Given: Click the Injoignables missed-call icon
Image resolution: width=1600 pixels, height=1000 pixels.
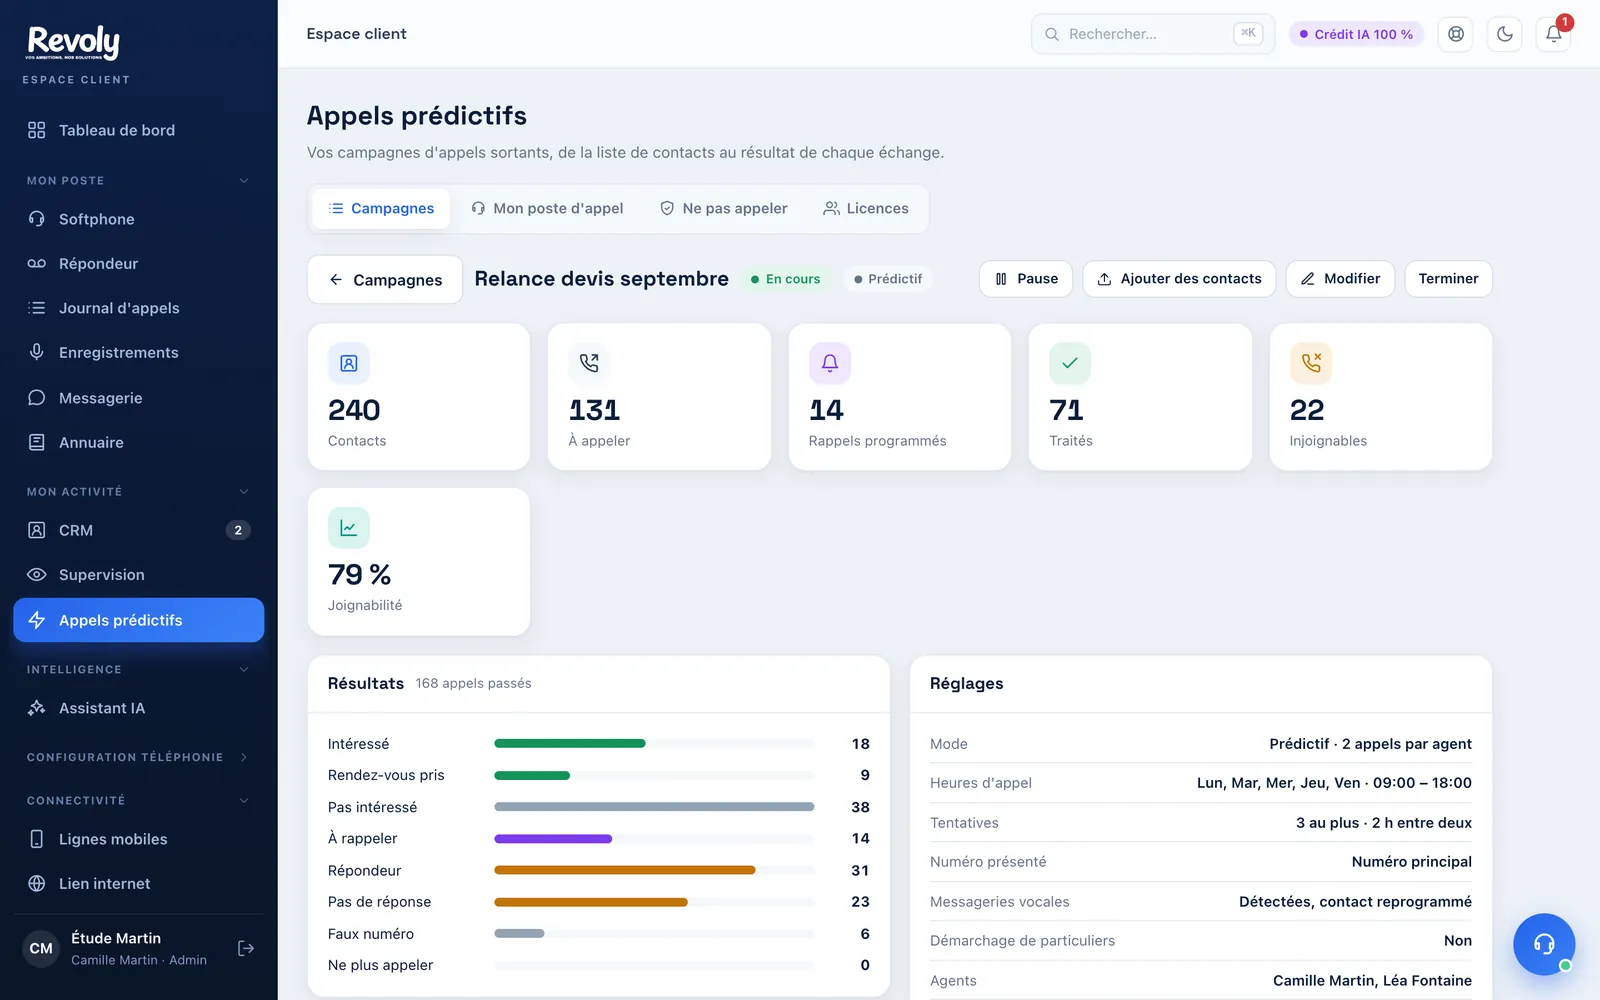Looking at the screenshot, I should pos(1311,363).
